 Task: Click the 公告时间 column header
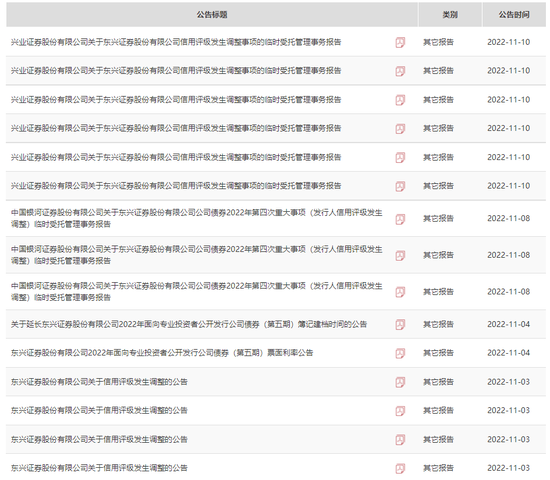click(x=514, y=15)
